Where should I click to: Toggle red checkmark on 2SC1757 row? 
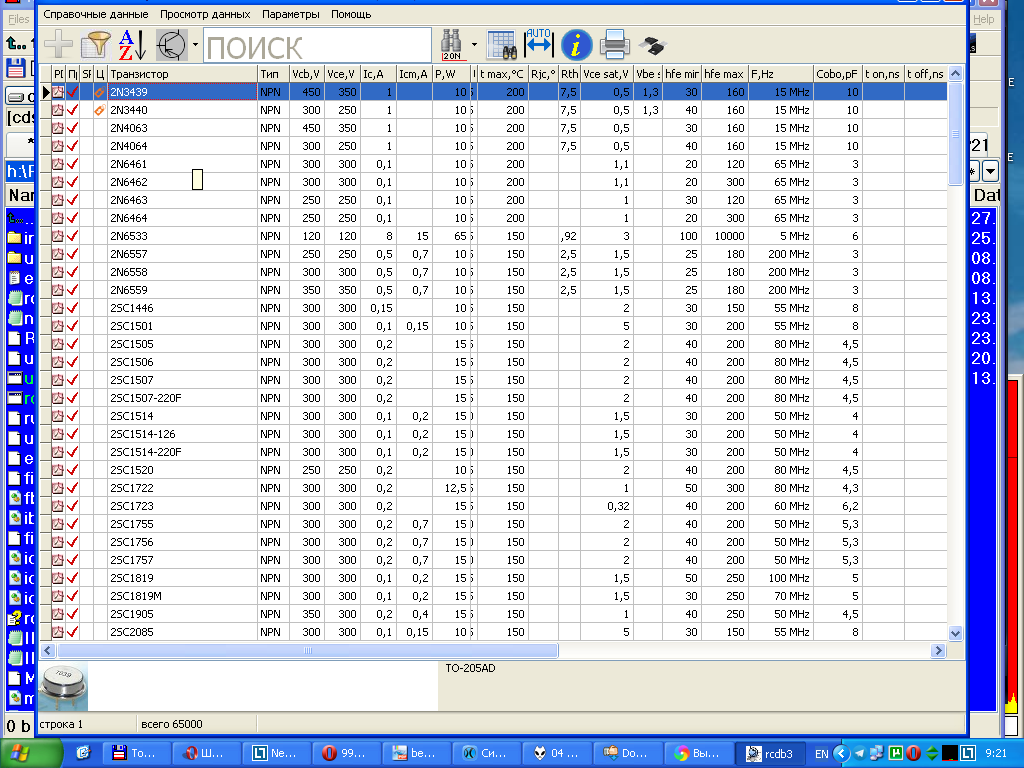72,560
